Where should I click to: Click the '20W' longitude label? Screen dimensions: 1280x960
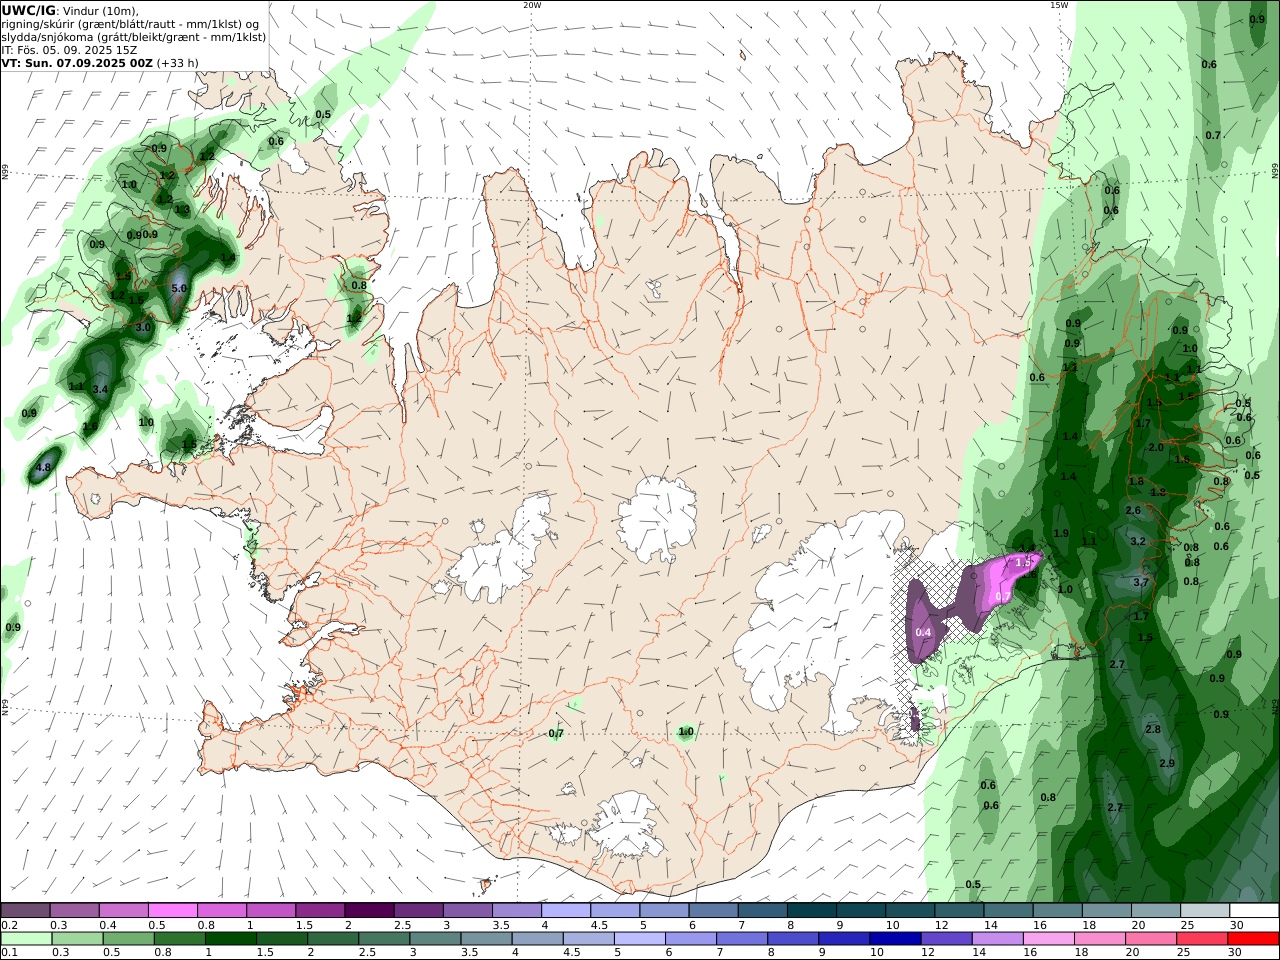(532, 5)
